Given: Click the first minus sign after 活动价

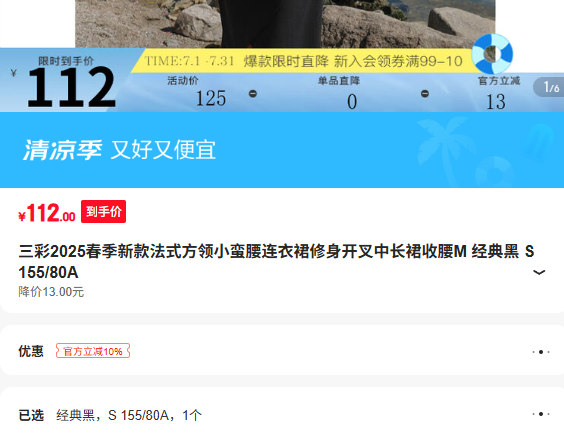Looking at the screenshot, I should (253, 94).
